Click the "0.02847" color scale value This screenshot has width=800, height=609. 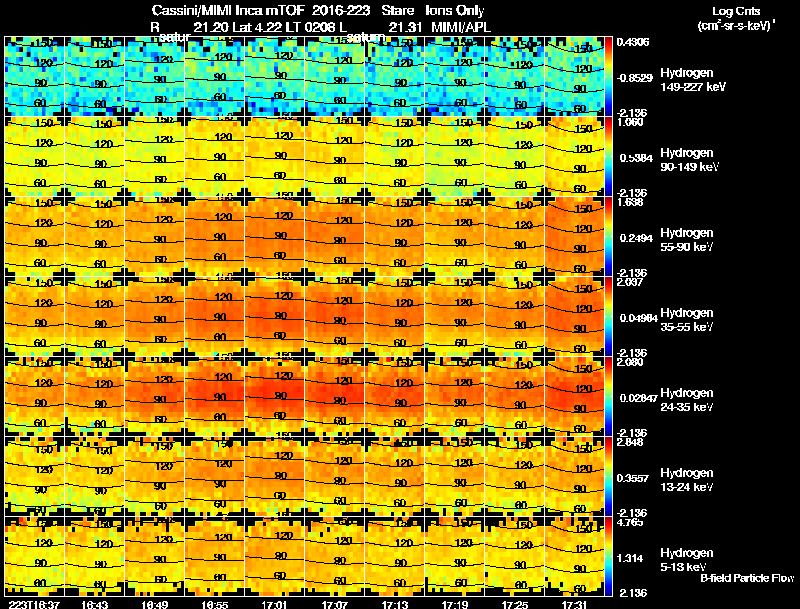639,398
